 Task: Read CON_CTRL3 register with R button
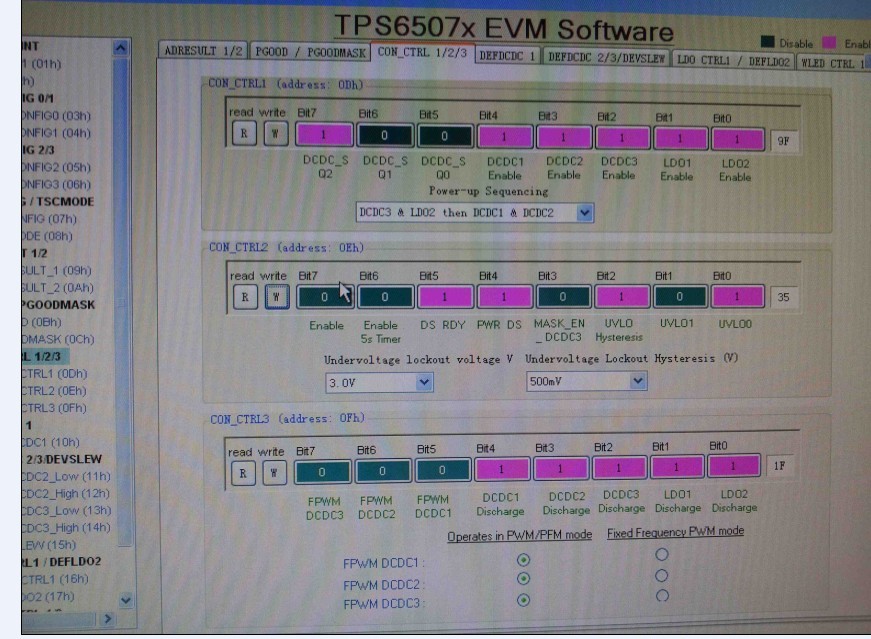pos(243,473)
